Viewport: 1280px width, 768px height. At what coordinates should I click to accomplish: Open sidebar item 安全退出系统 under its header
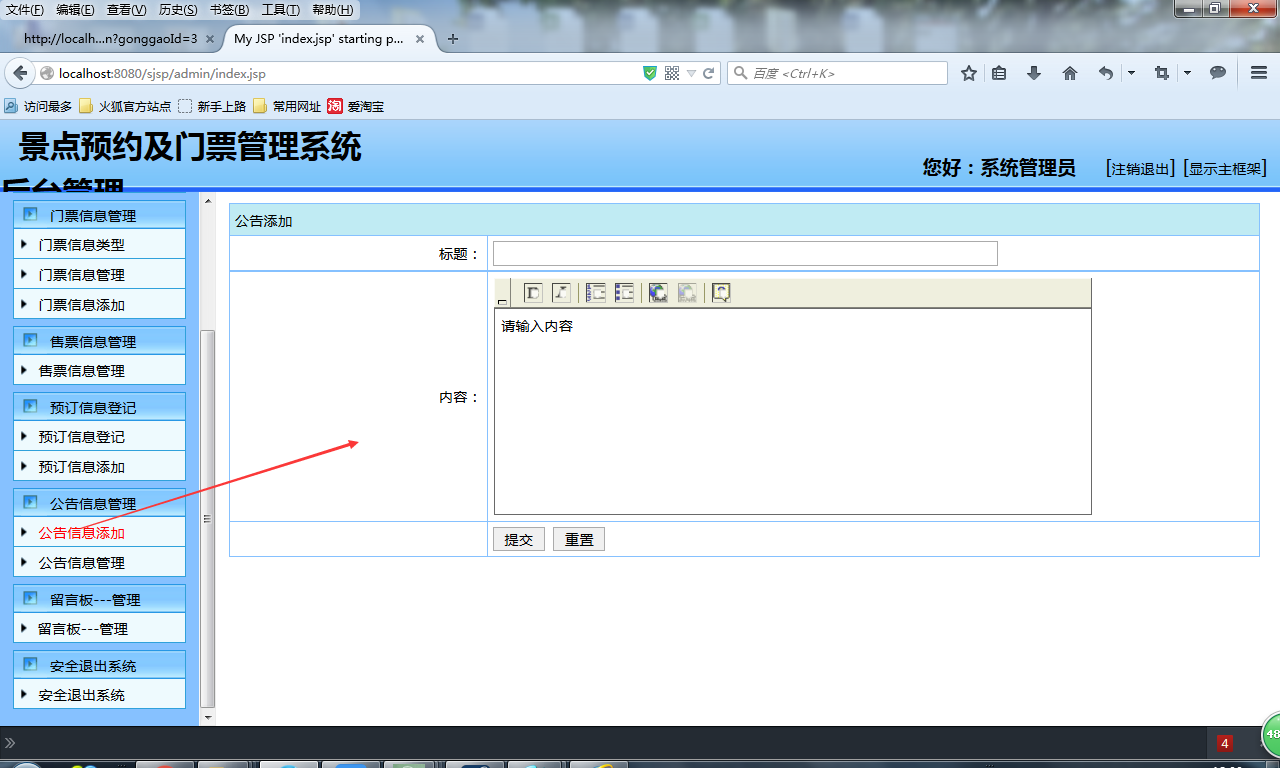(x=82, y=695)
